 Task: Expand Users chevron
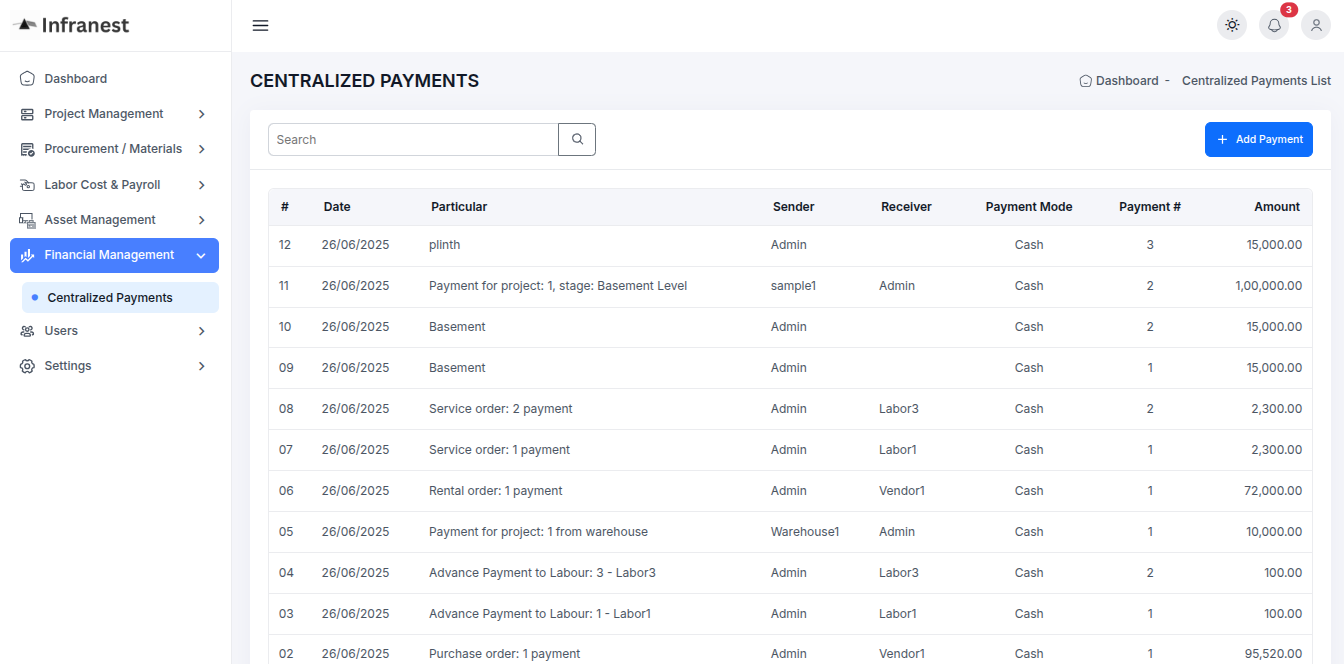tap(201, 331)
